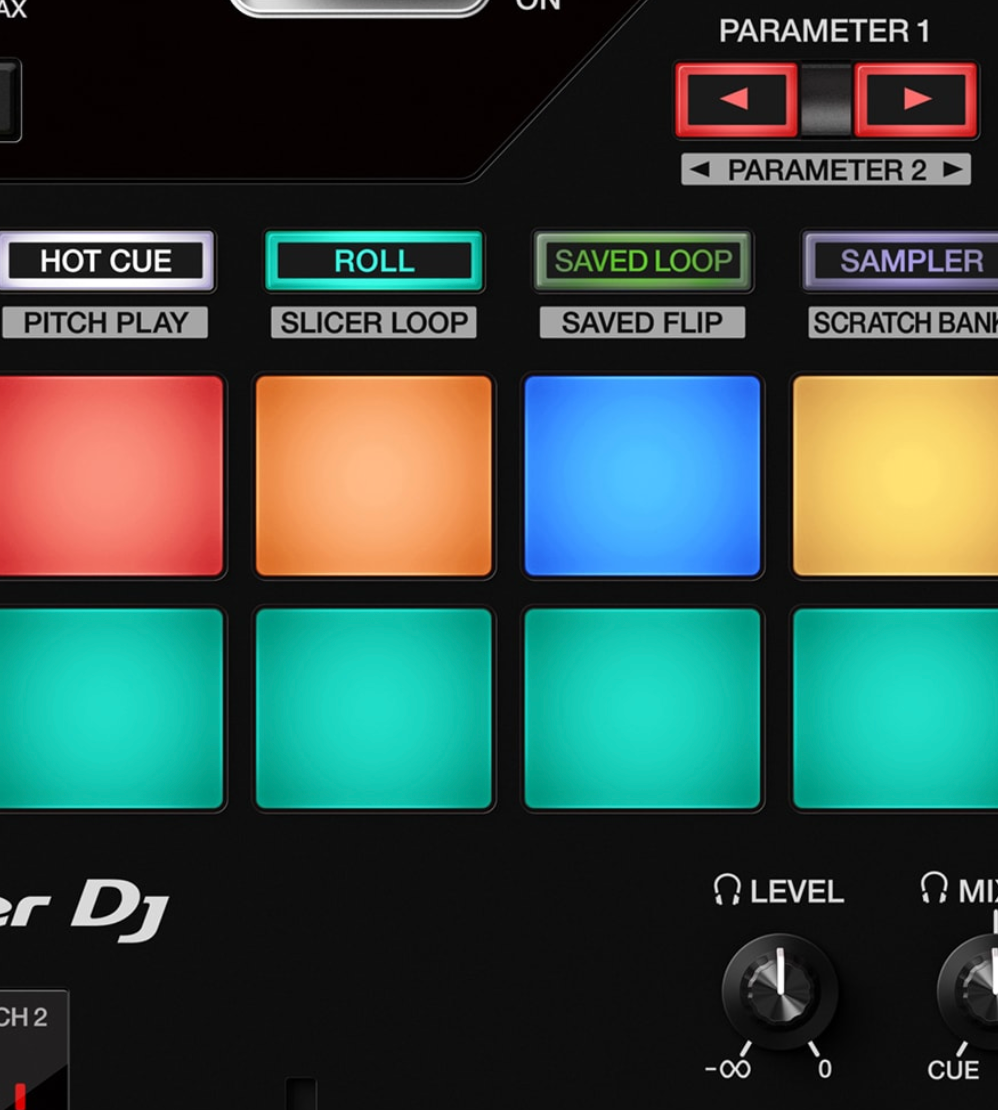Hit the teal pad below the yellow pad
The width and height of the screenshot is (998, 1110).
(896, 708)
